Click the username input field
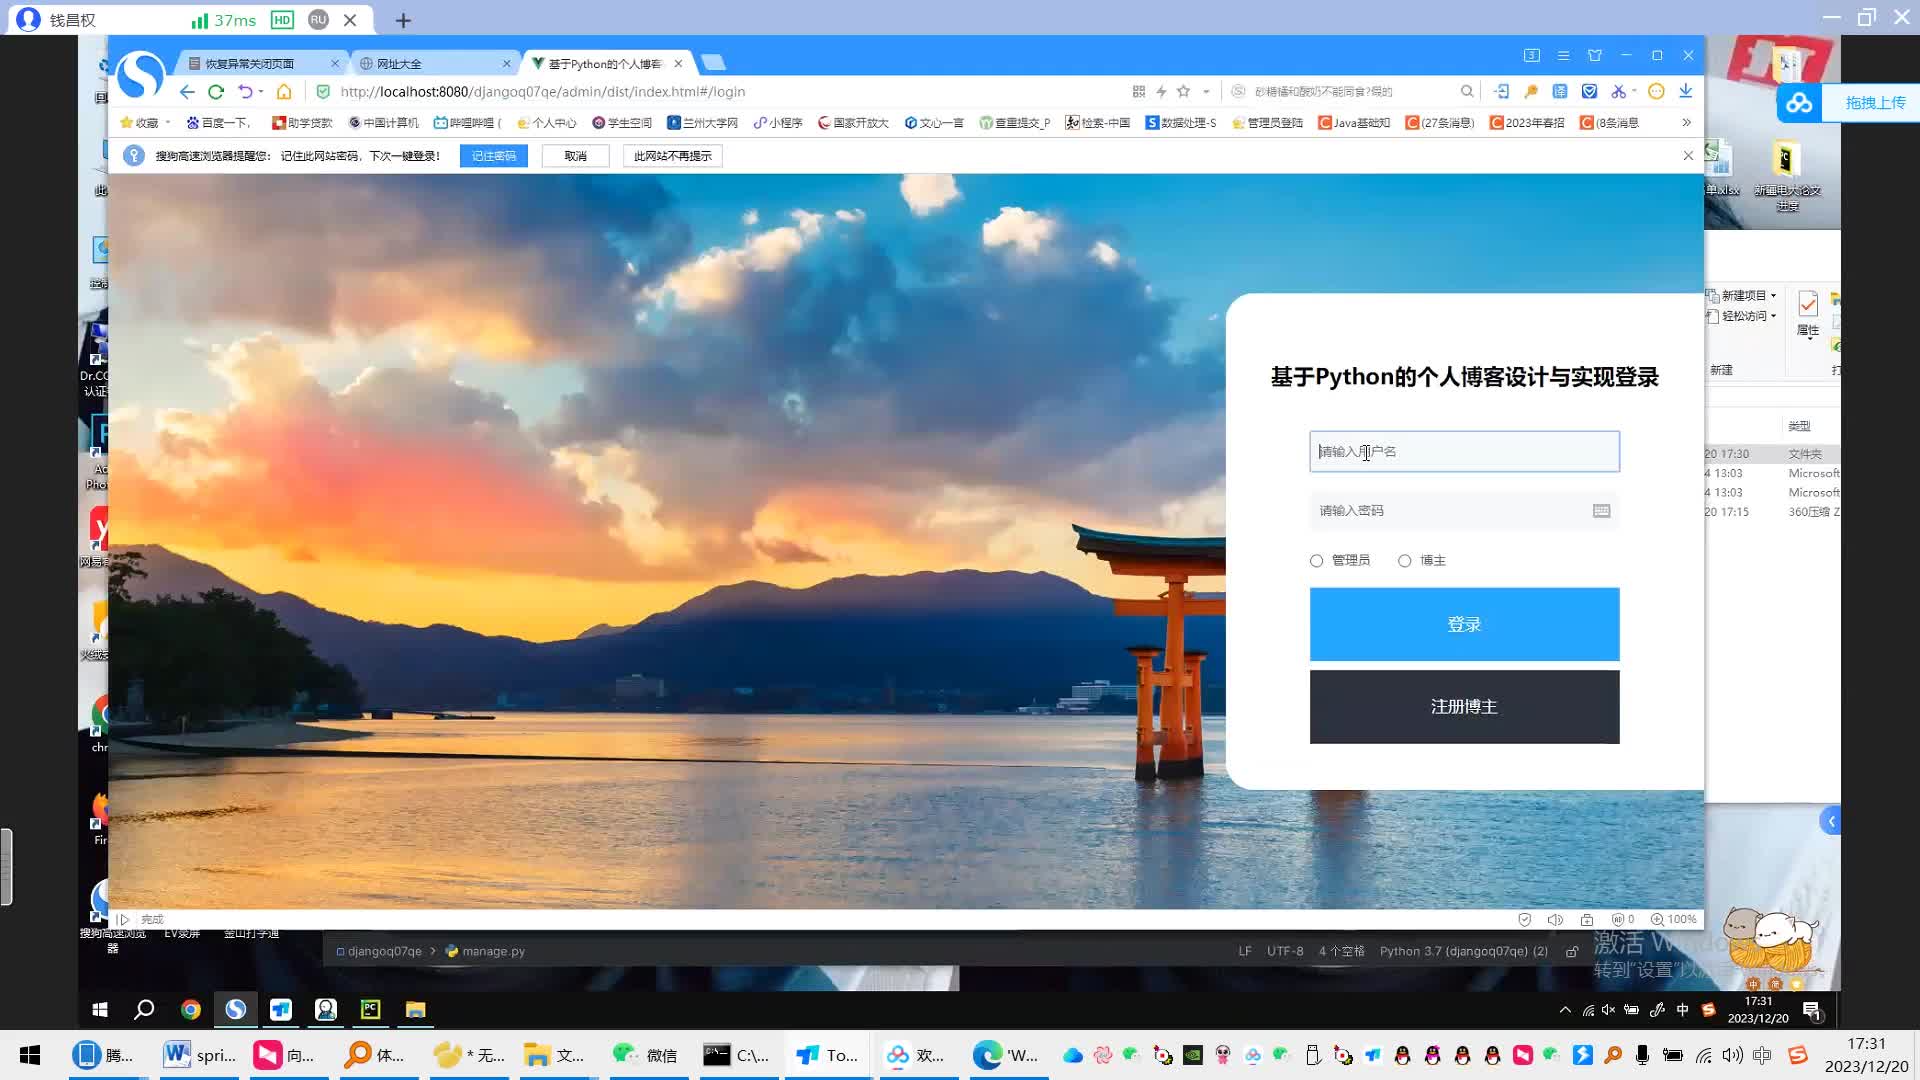 click(1464, 452)
